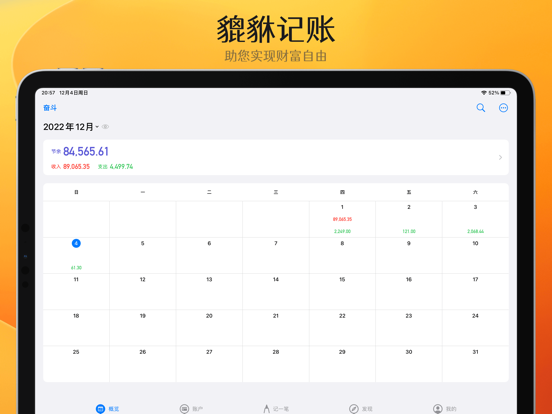
Task: Select day 3 in the calendar
Action: tap(475, 207)
